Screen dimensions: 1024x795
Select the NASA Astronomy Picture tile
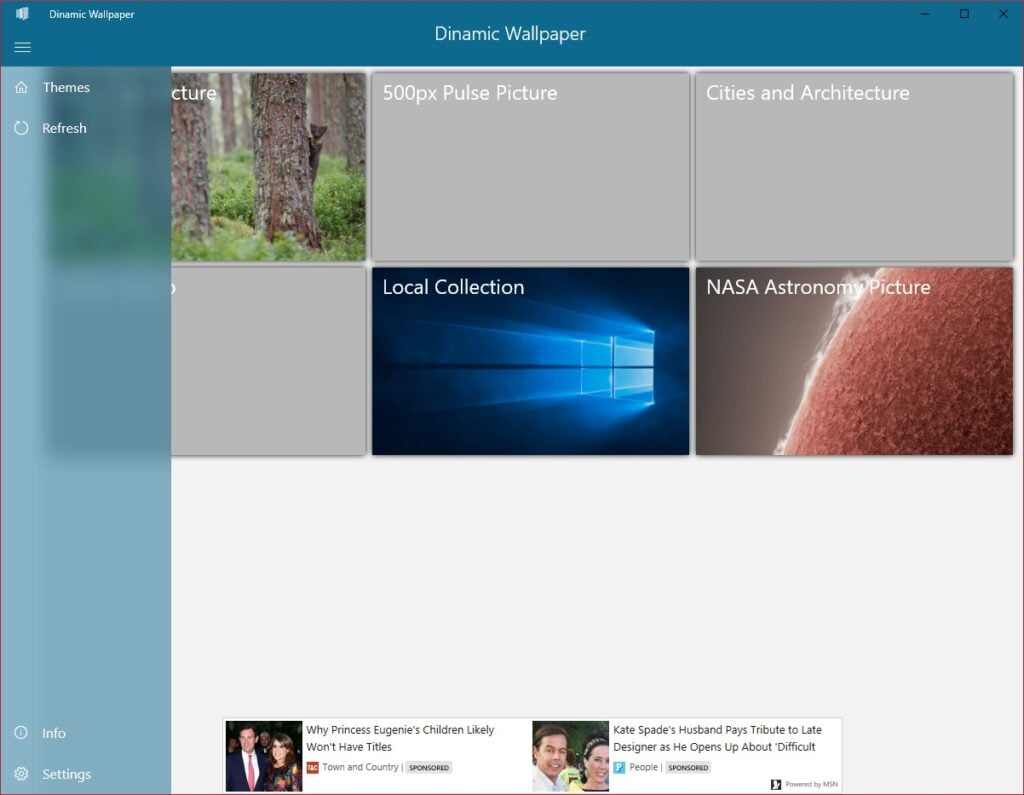[x=854, y=361]
